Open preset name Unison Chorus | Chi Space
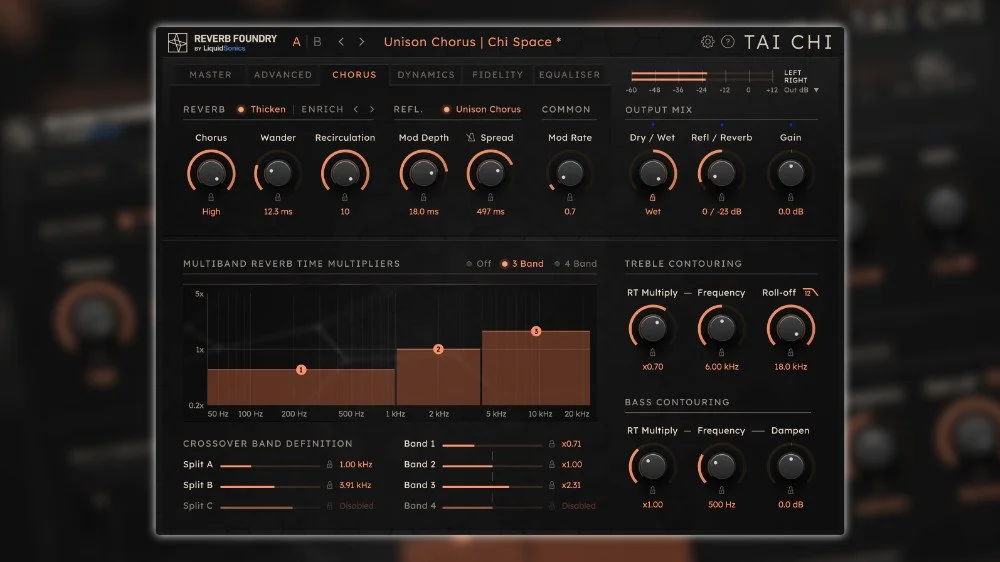1000x562 pixels. click(472, 42)
